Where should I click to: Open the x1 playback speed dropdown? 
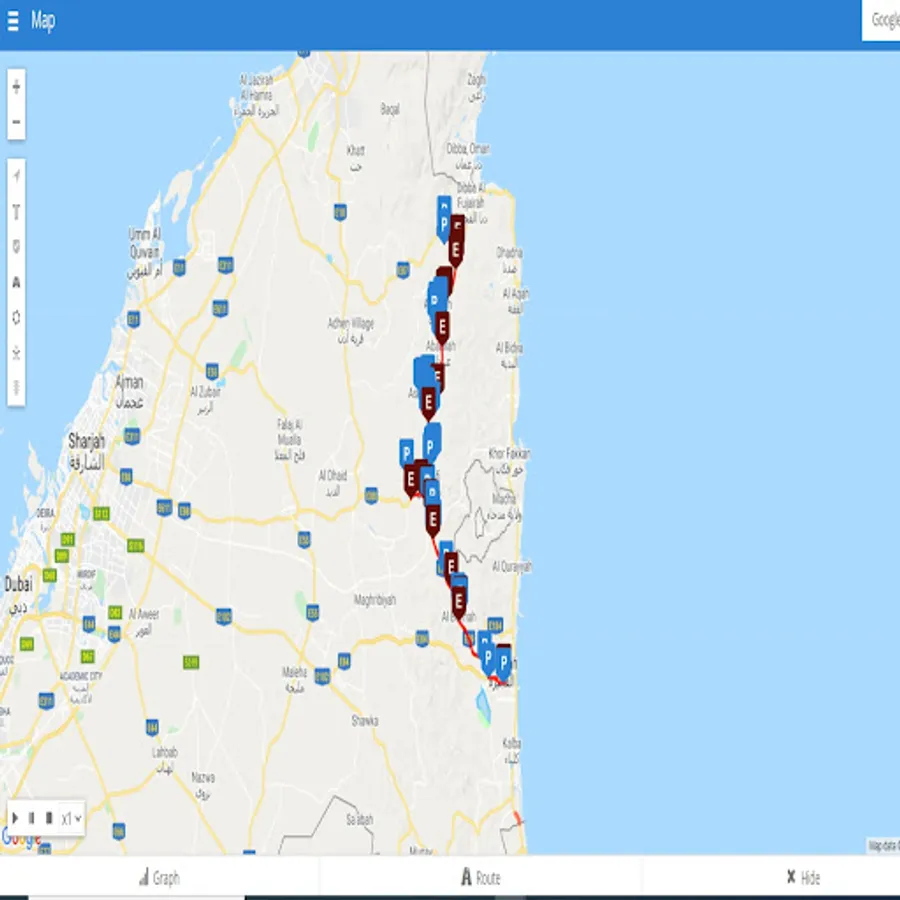coord(71,818)
